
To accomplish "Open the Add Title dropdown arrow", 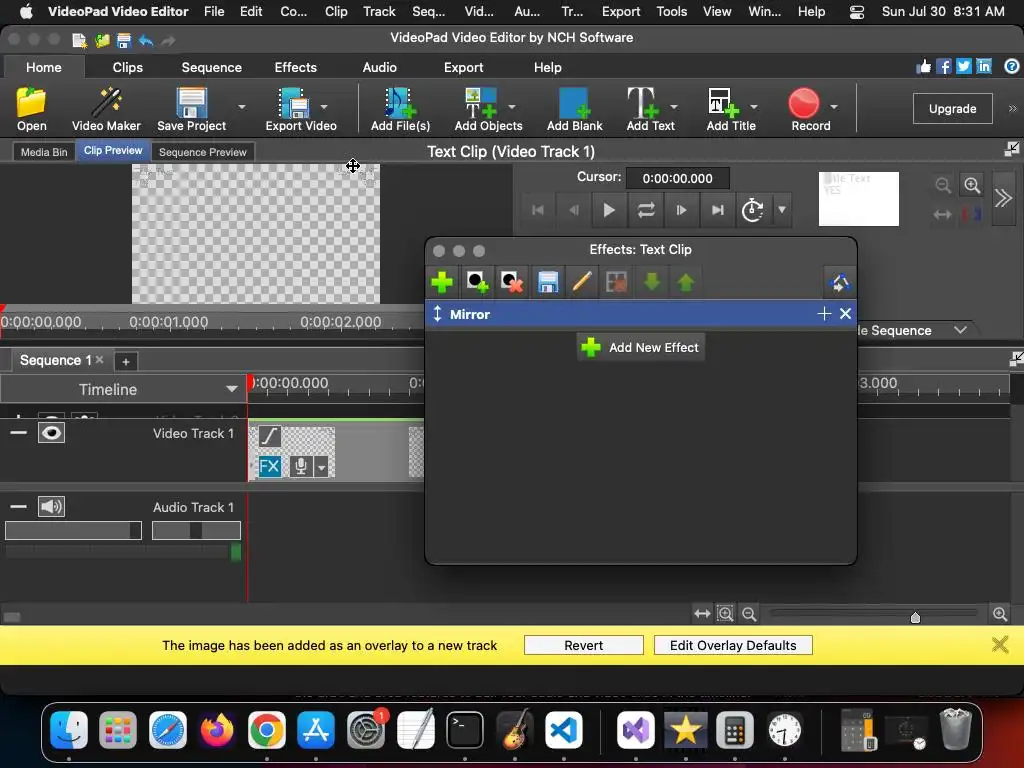I will point(754,106).
